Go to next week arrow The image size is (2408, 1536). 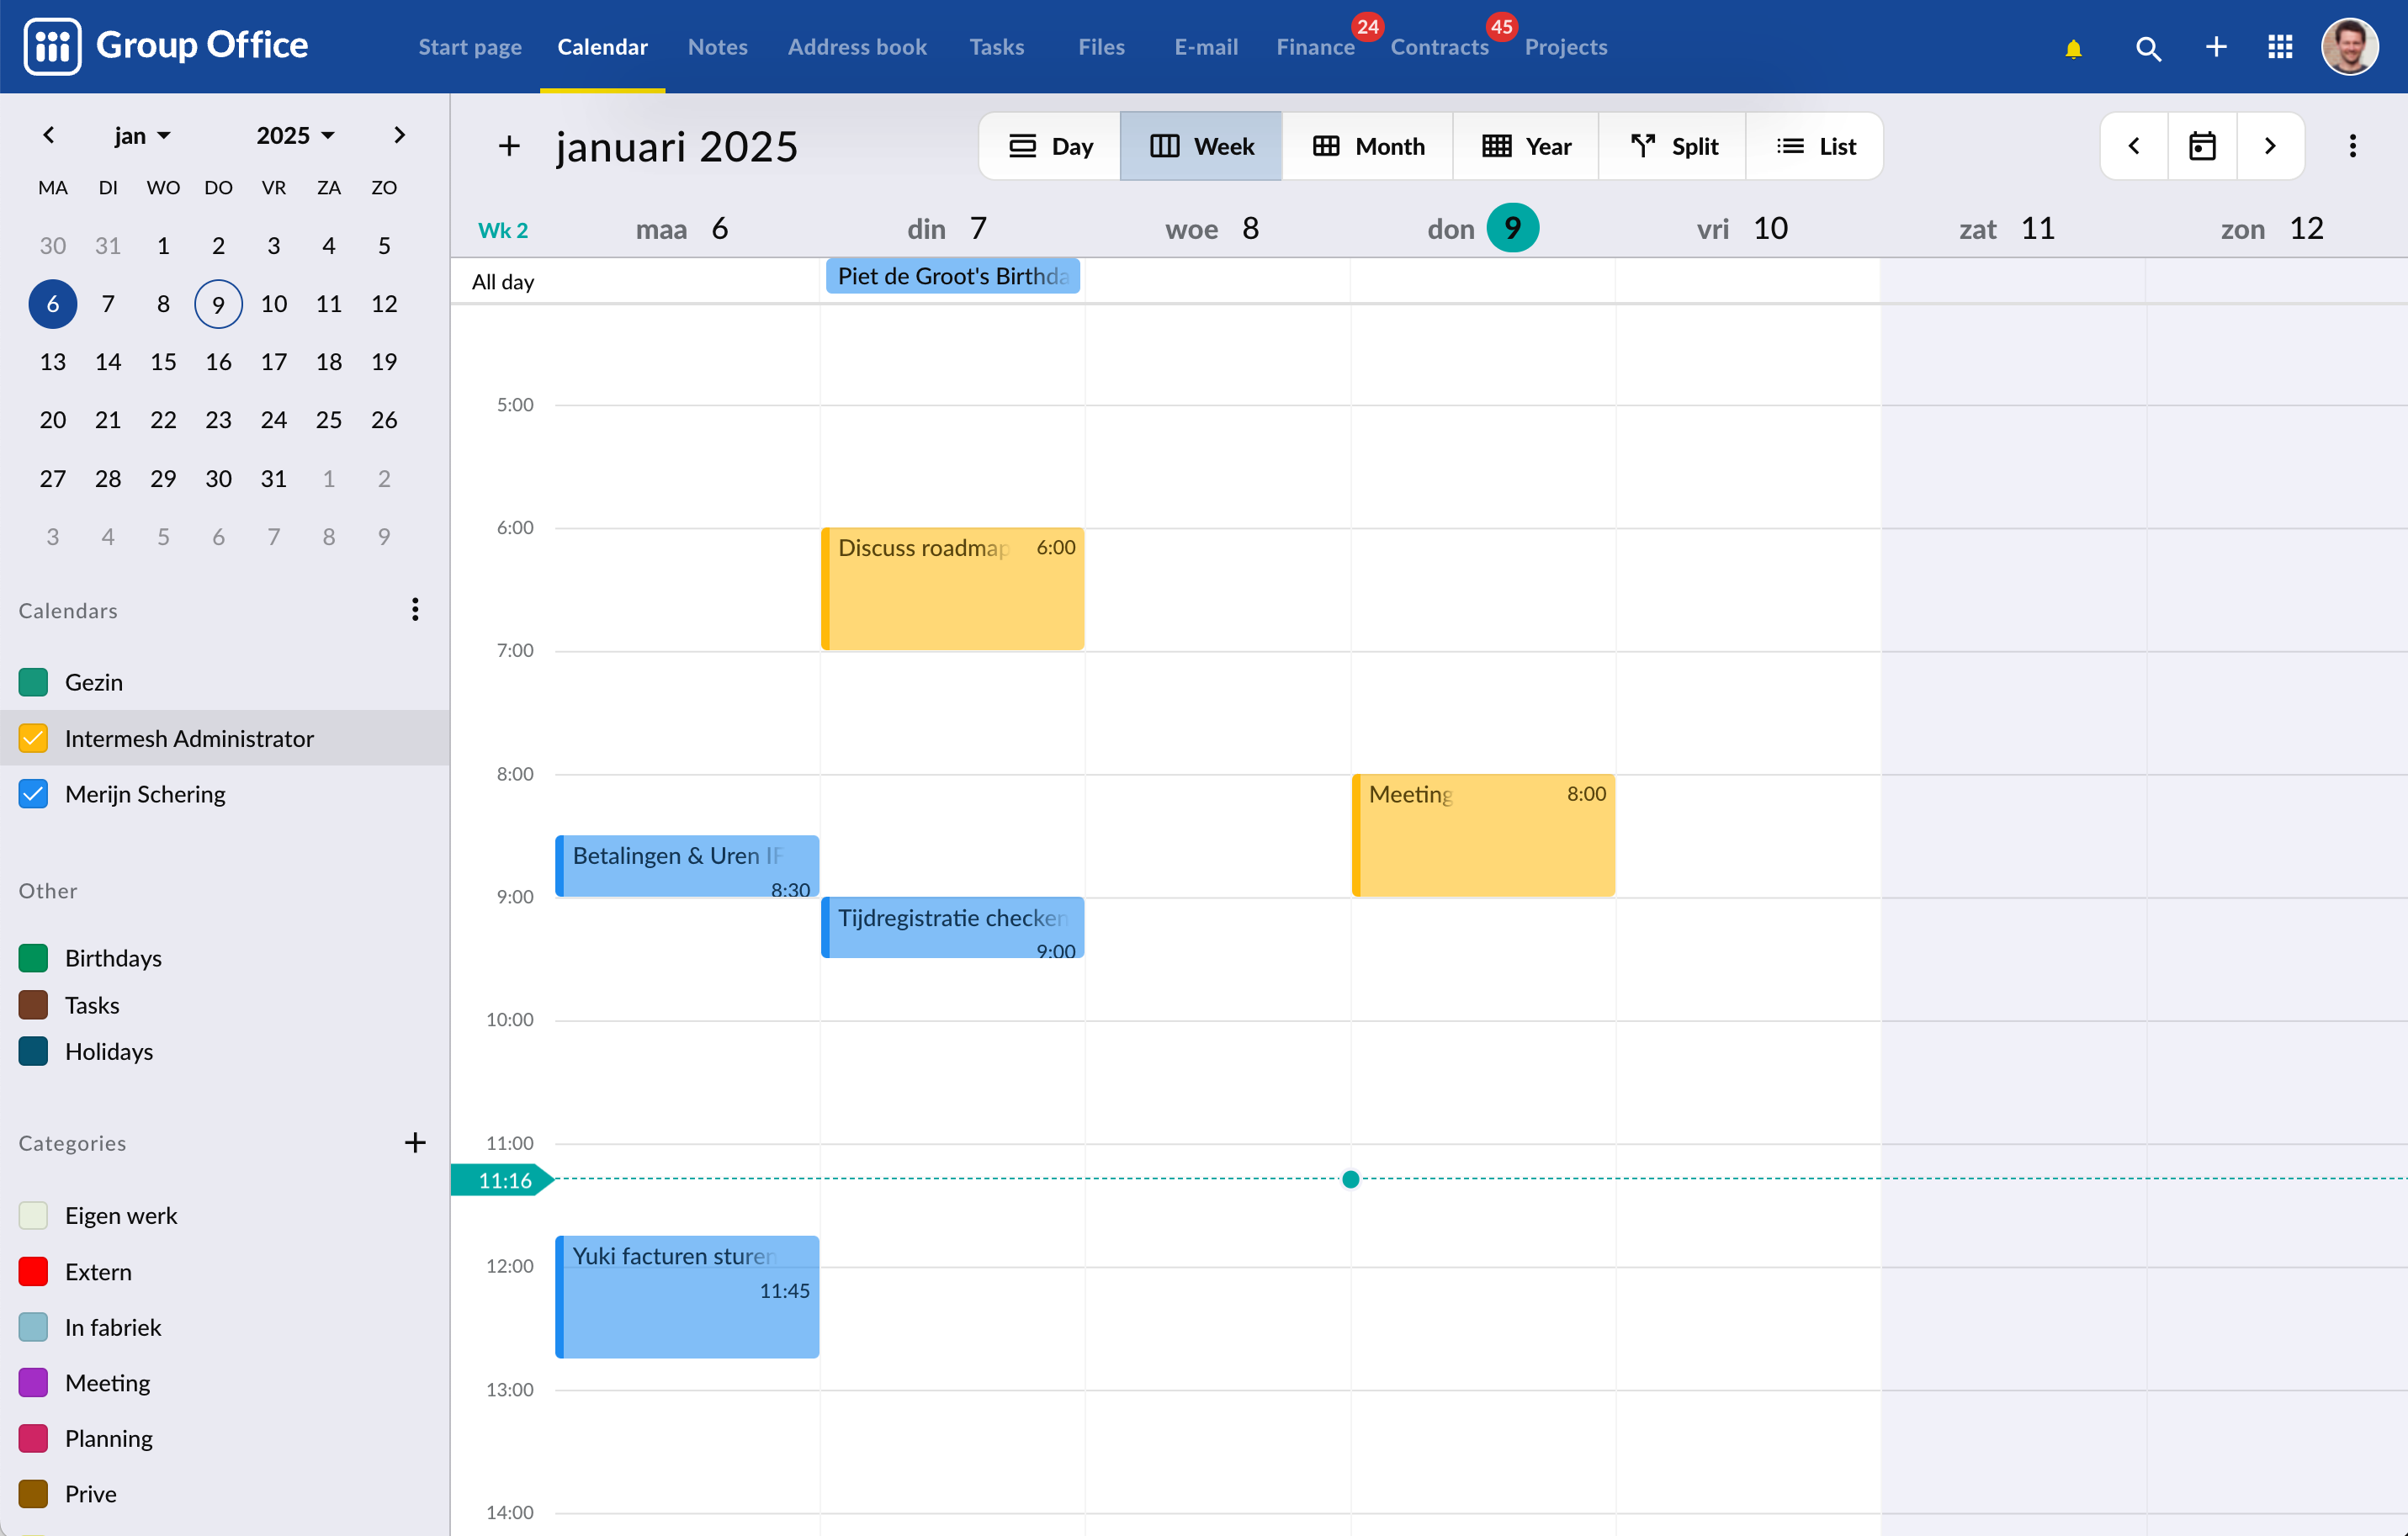[2270, 146]
